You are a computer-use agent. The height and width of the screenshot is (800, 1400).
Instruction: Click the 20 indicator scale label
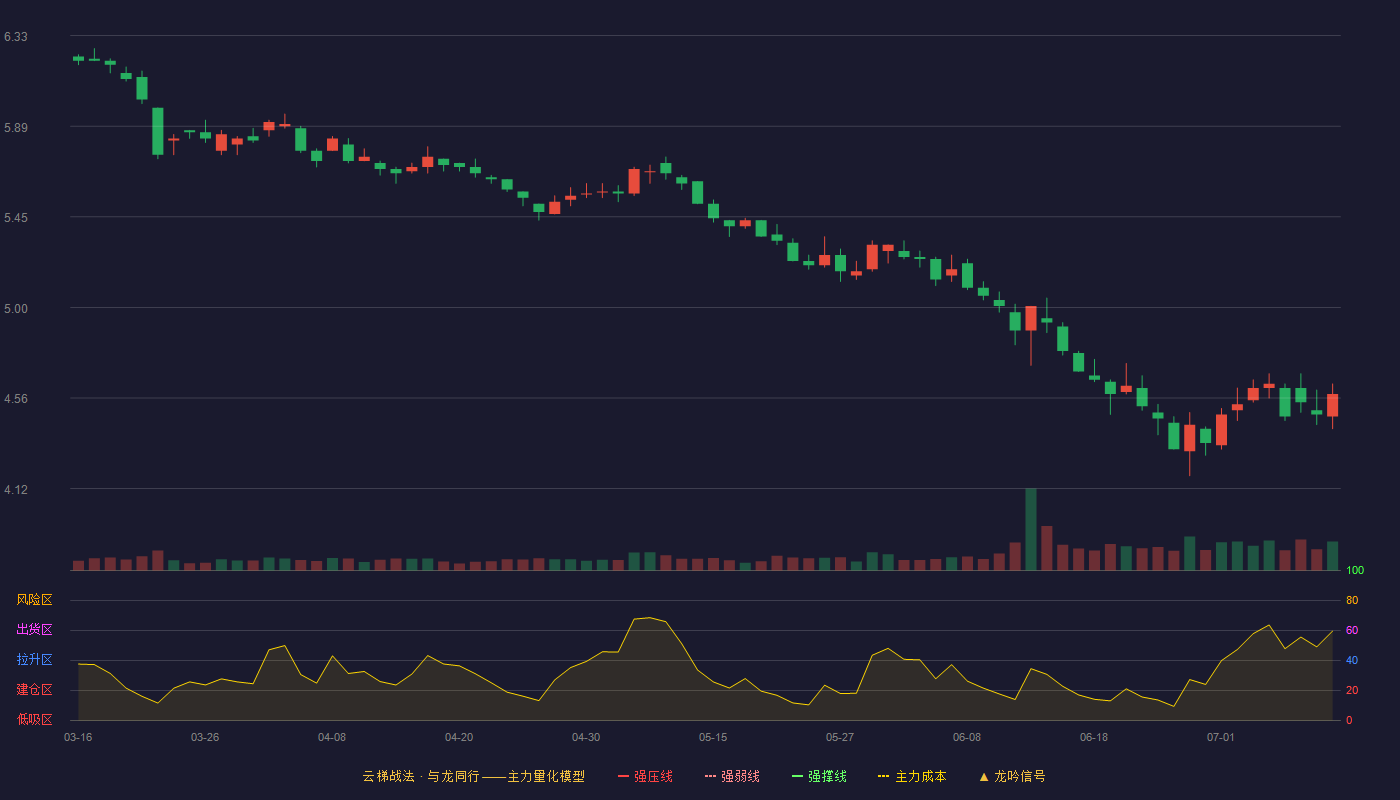[1352, 690]
